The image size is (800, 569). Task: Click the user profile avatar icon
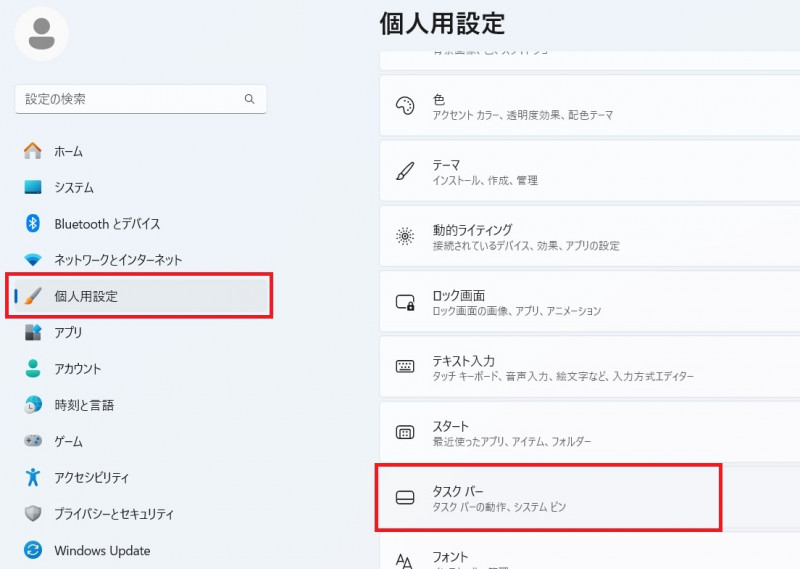coord(41,34)
